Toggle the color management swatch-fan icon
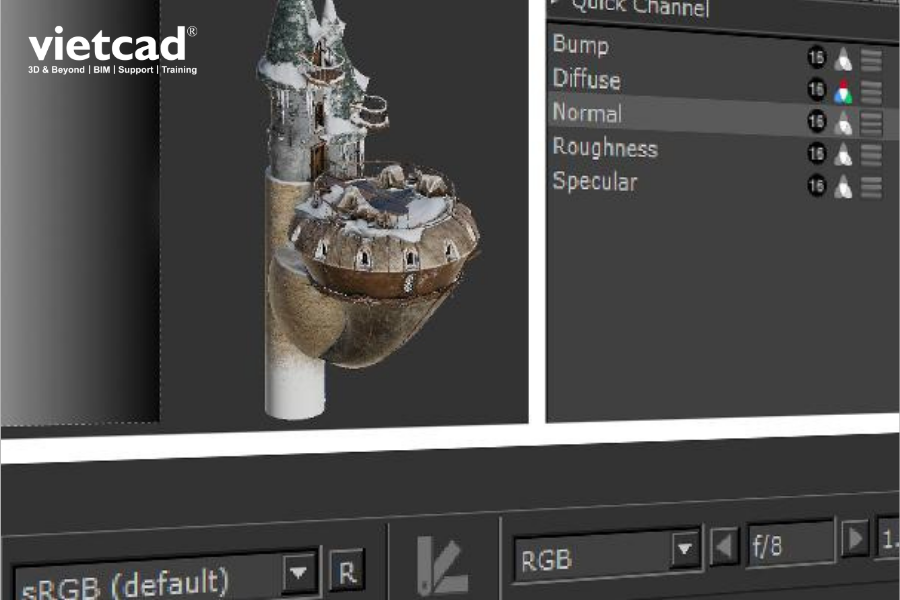This screenshot has height=600, width=900. [x=442, y=566]
